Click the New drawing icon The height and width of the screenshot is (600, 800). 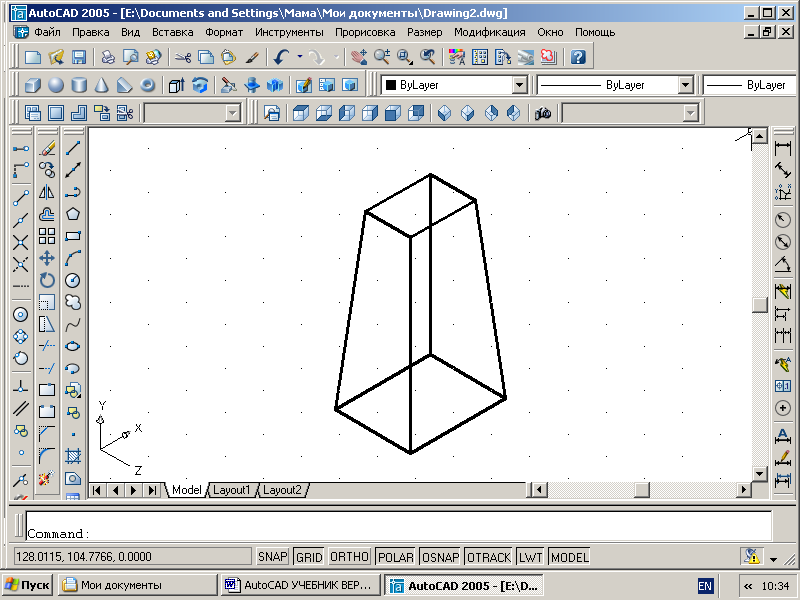[x=33, y=57]
